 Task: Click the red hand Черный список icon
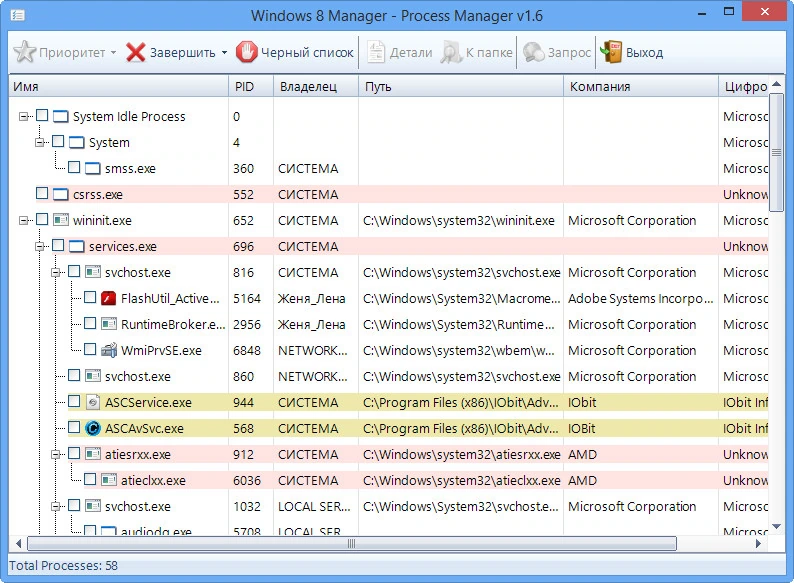[247, 52]
